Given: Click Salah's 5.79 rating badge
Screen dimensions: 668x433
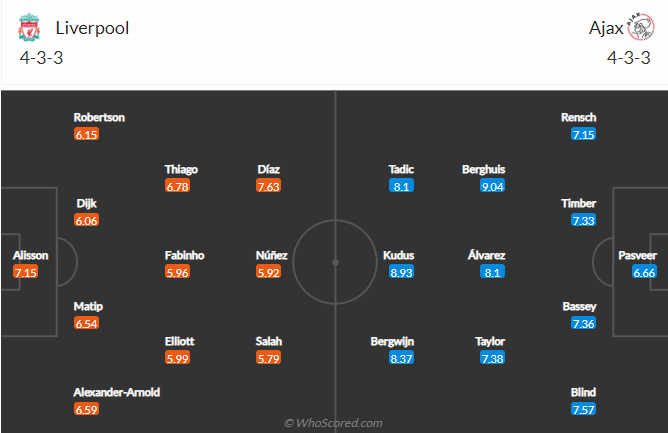Looking at the screenshot, I should [269, 358].
